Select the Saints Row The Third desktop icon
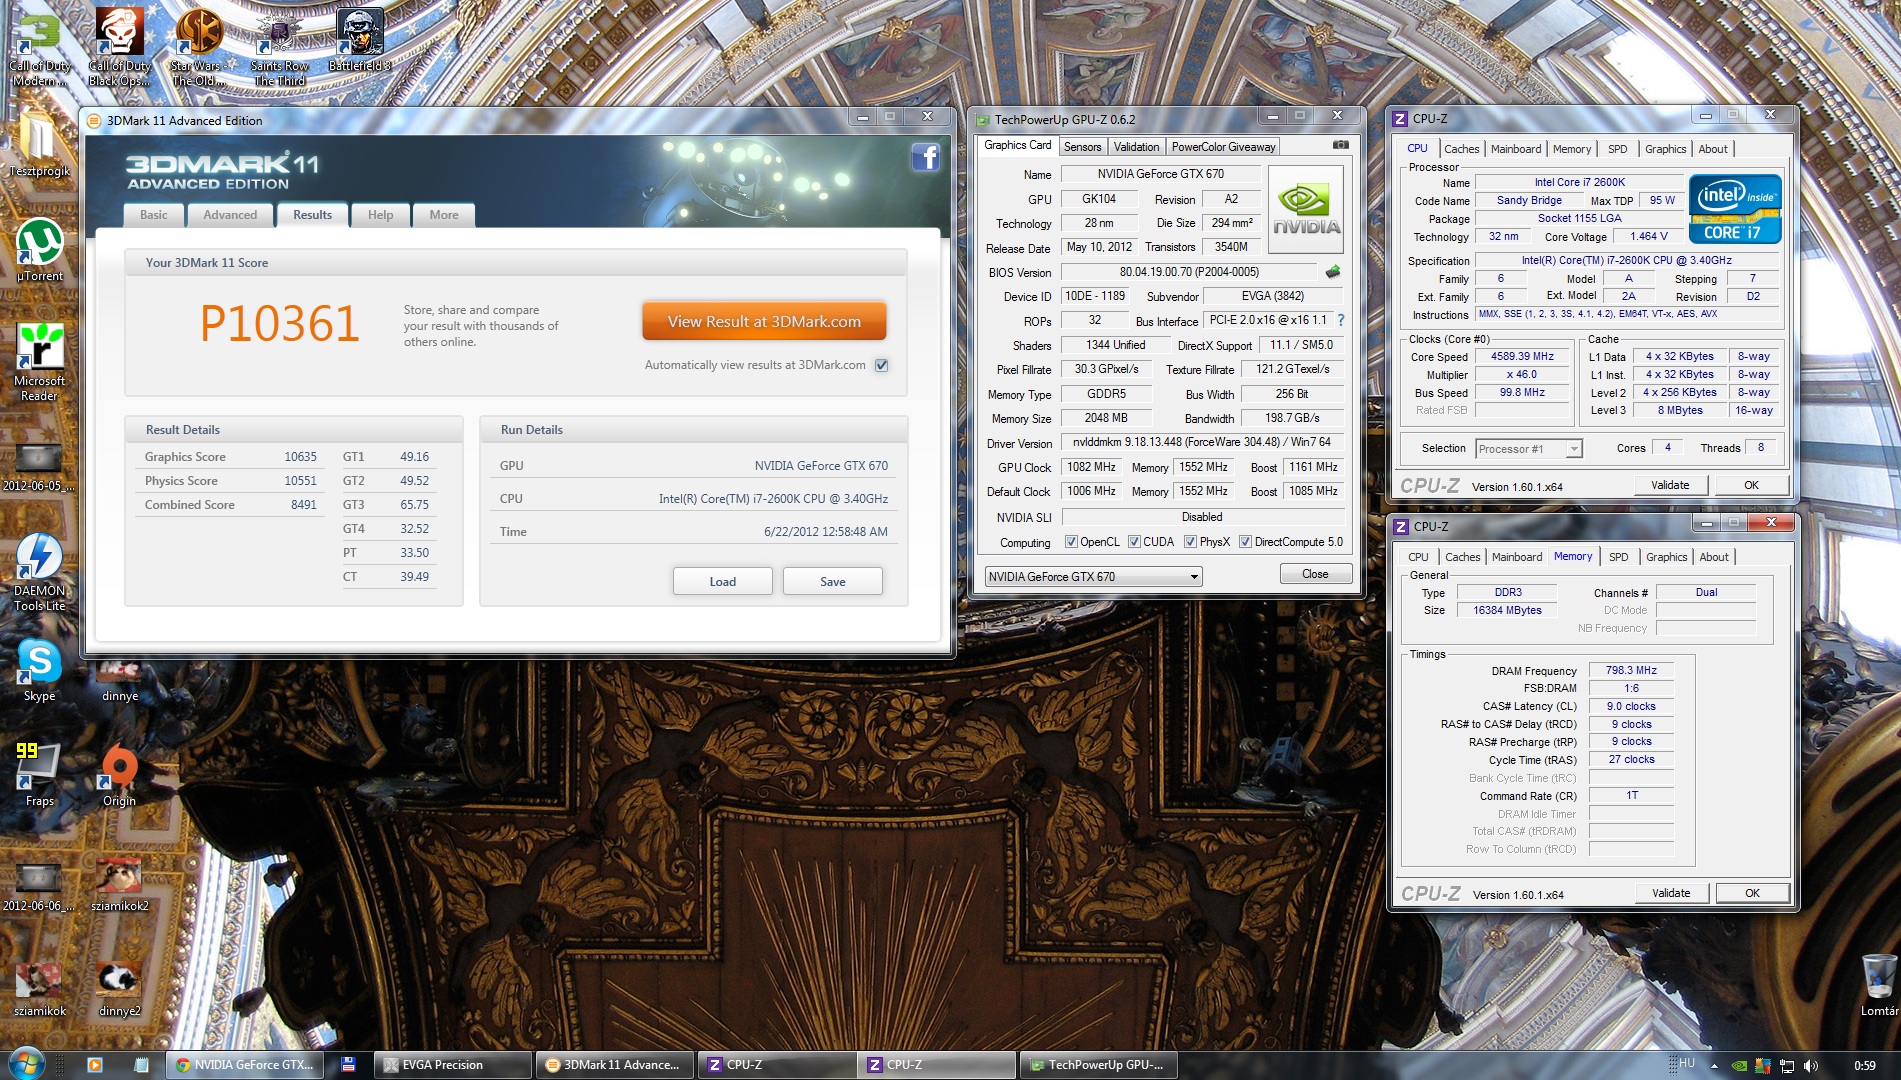Viewport: 1901px width, 1080px height. (x=279, y=47)
